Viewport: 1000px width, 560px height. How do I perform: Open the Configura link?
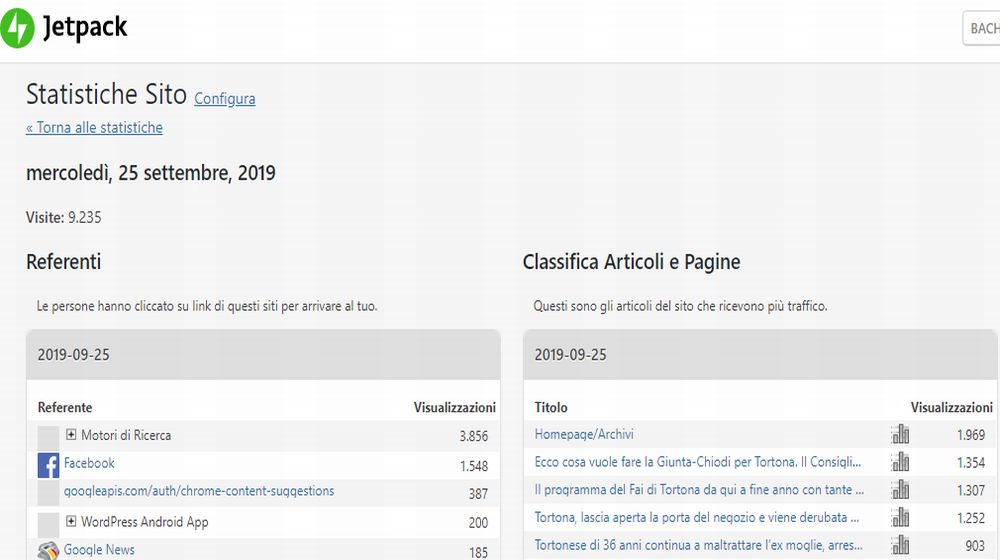tap(225, 99)
